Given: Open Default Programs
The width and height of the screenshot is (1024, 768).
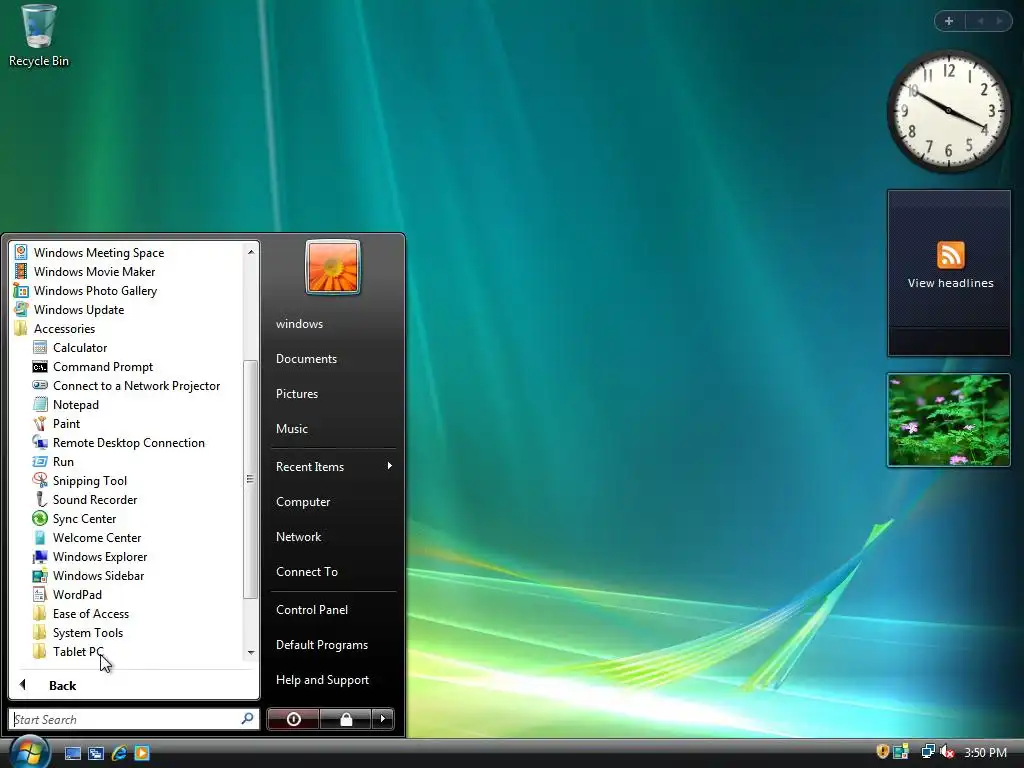Looking at the screenshot, I should pyautogui.click(x=322, y=645).
